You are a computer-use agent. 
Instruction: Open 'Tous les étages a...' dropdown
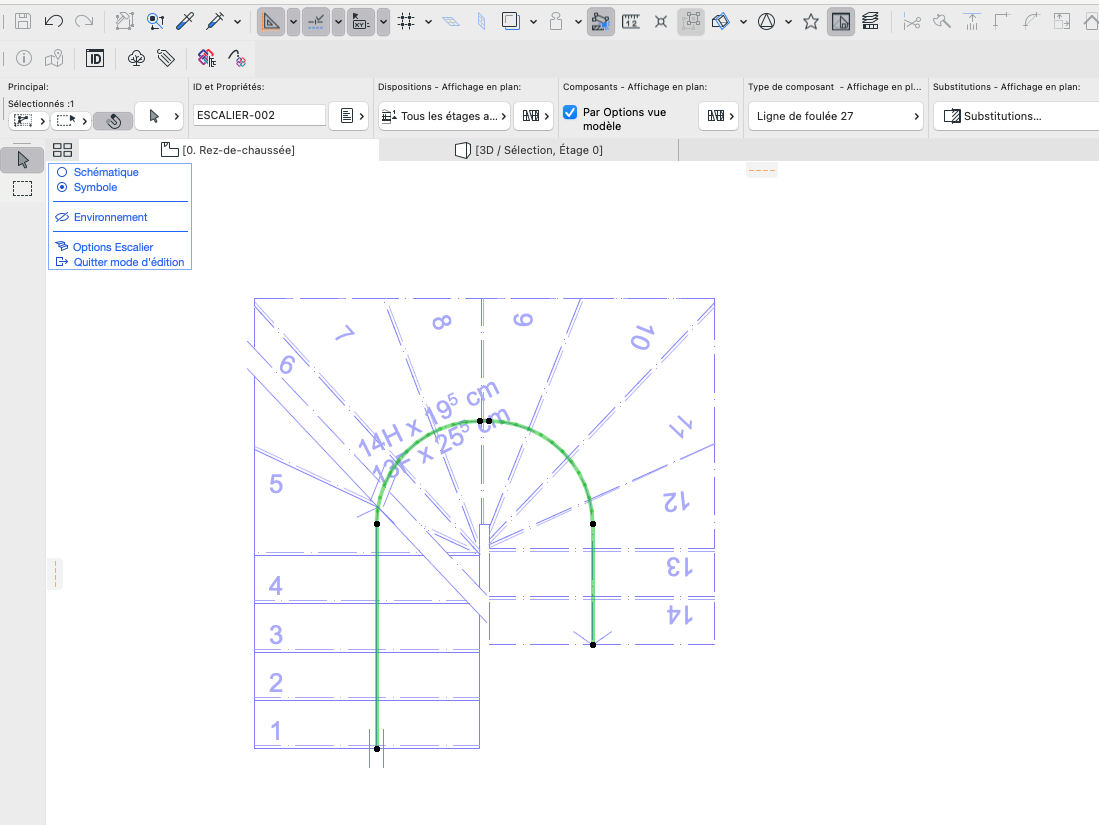click(444, 116)
